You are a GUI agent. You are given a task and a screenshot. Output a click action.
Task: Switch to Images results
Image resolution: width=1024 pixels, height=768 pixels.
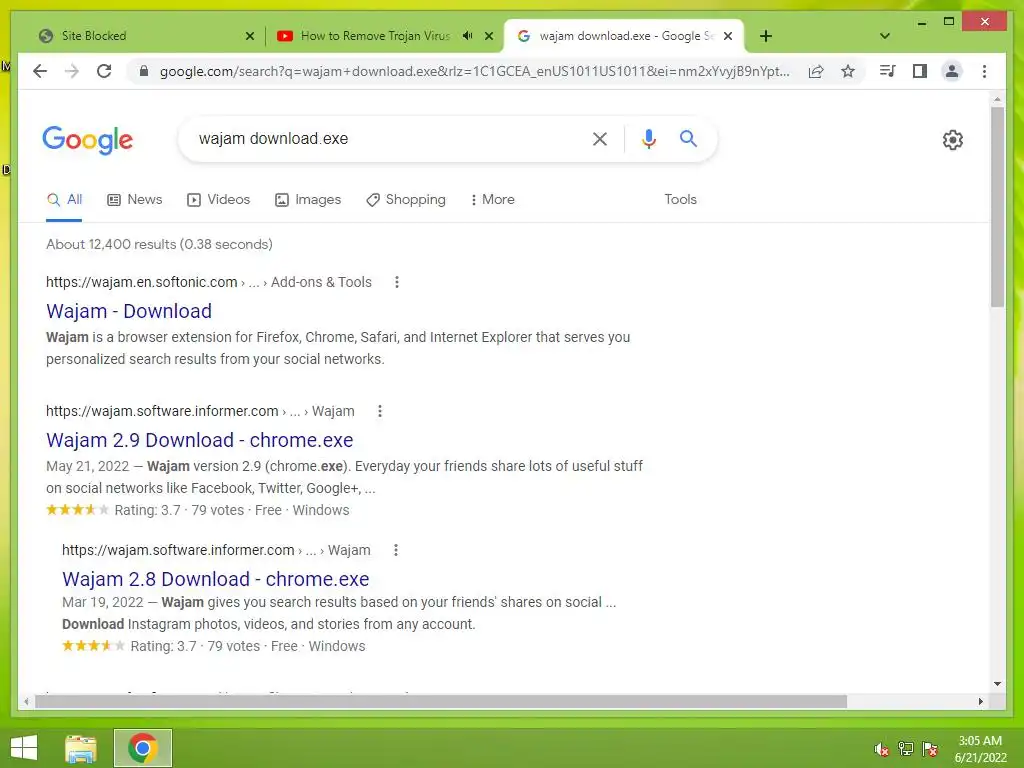(x=308, y=200)
